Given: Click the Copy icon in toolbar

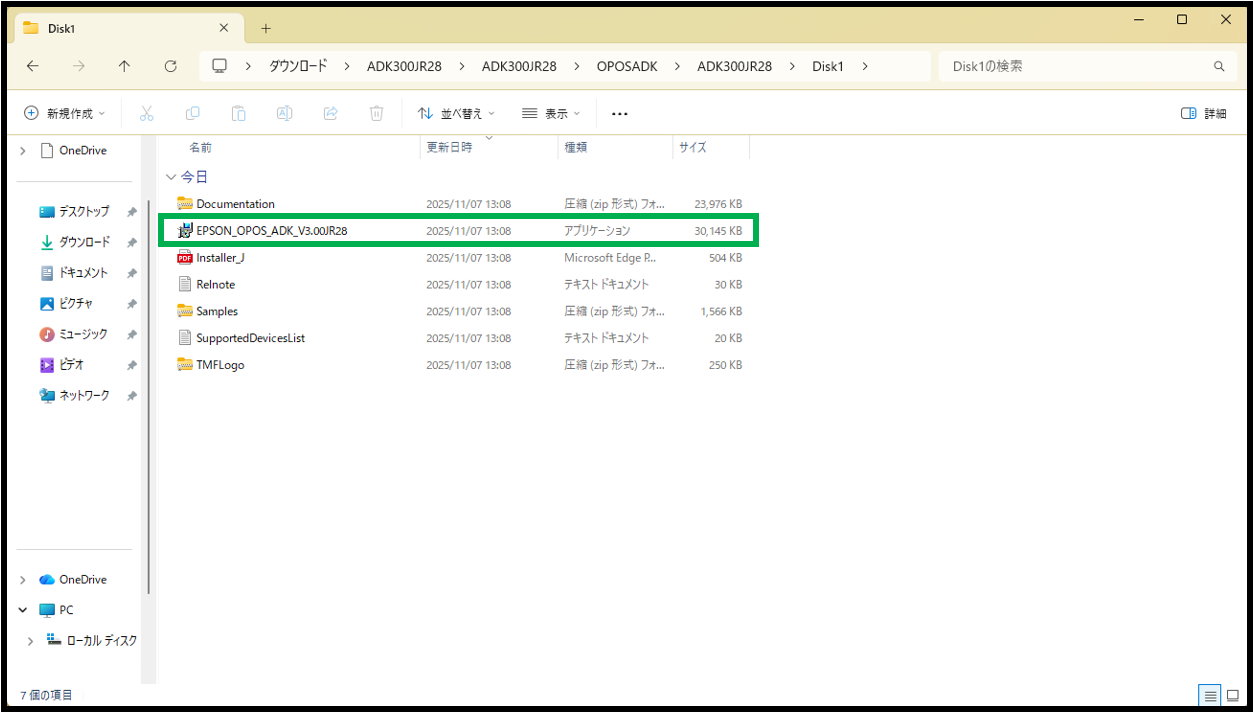Looking at the screenshot, I should click(193, 114).
